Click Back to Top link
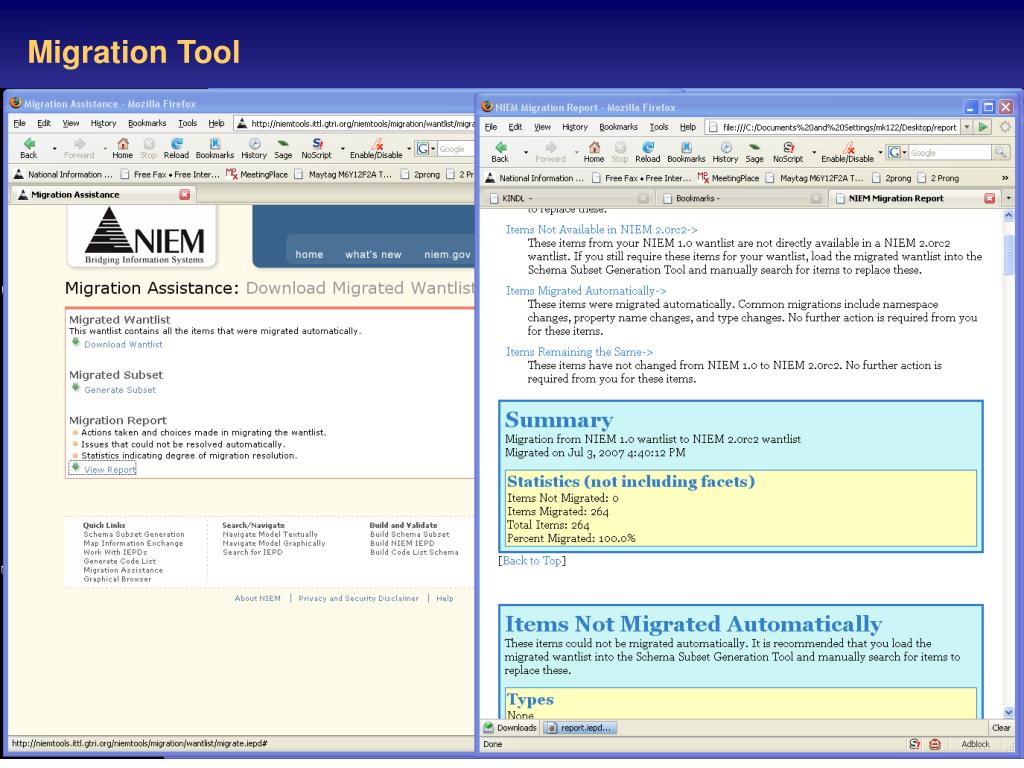Screen dimensions: 1024x768 (532, 560)
